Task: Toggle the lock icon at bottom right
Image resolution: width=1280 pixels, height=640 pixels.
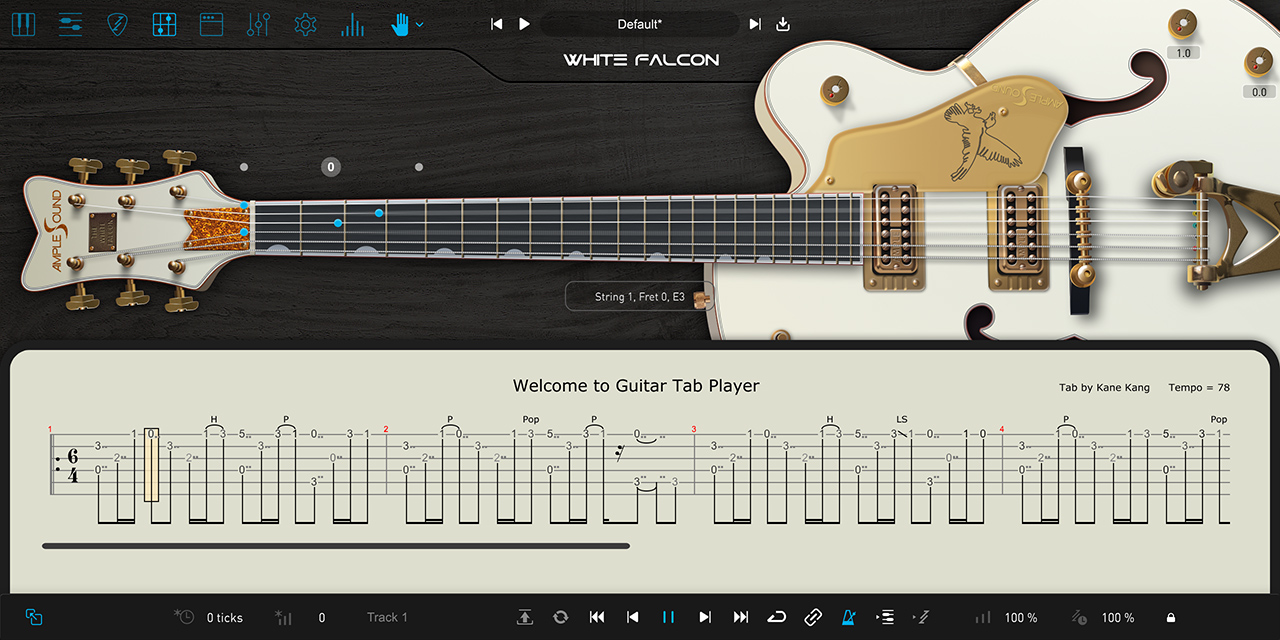Action: coord(1170,618)
